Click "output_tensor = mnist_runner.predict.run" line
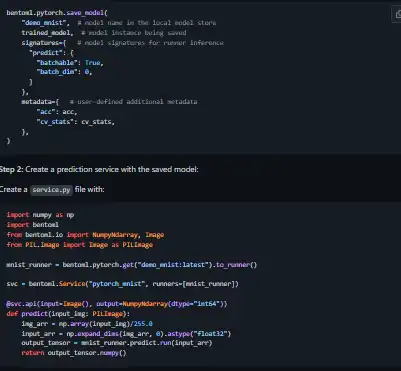The width and height of the screenshot is (401, 371). tap(117, 343)
